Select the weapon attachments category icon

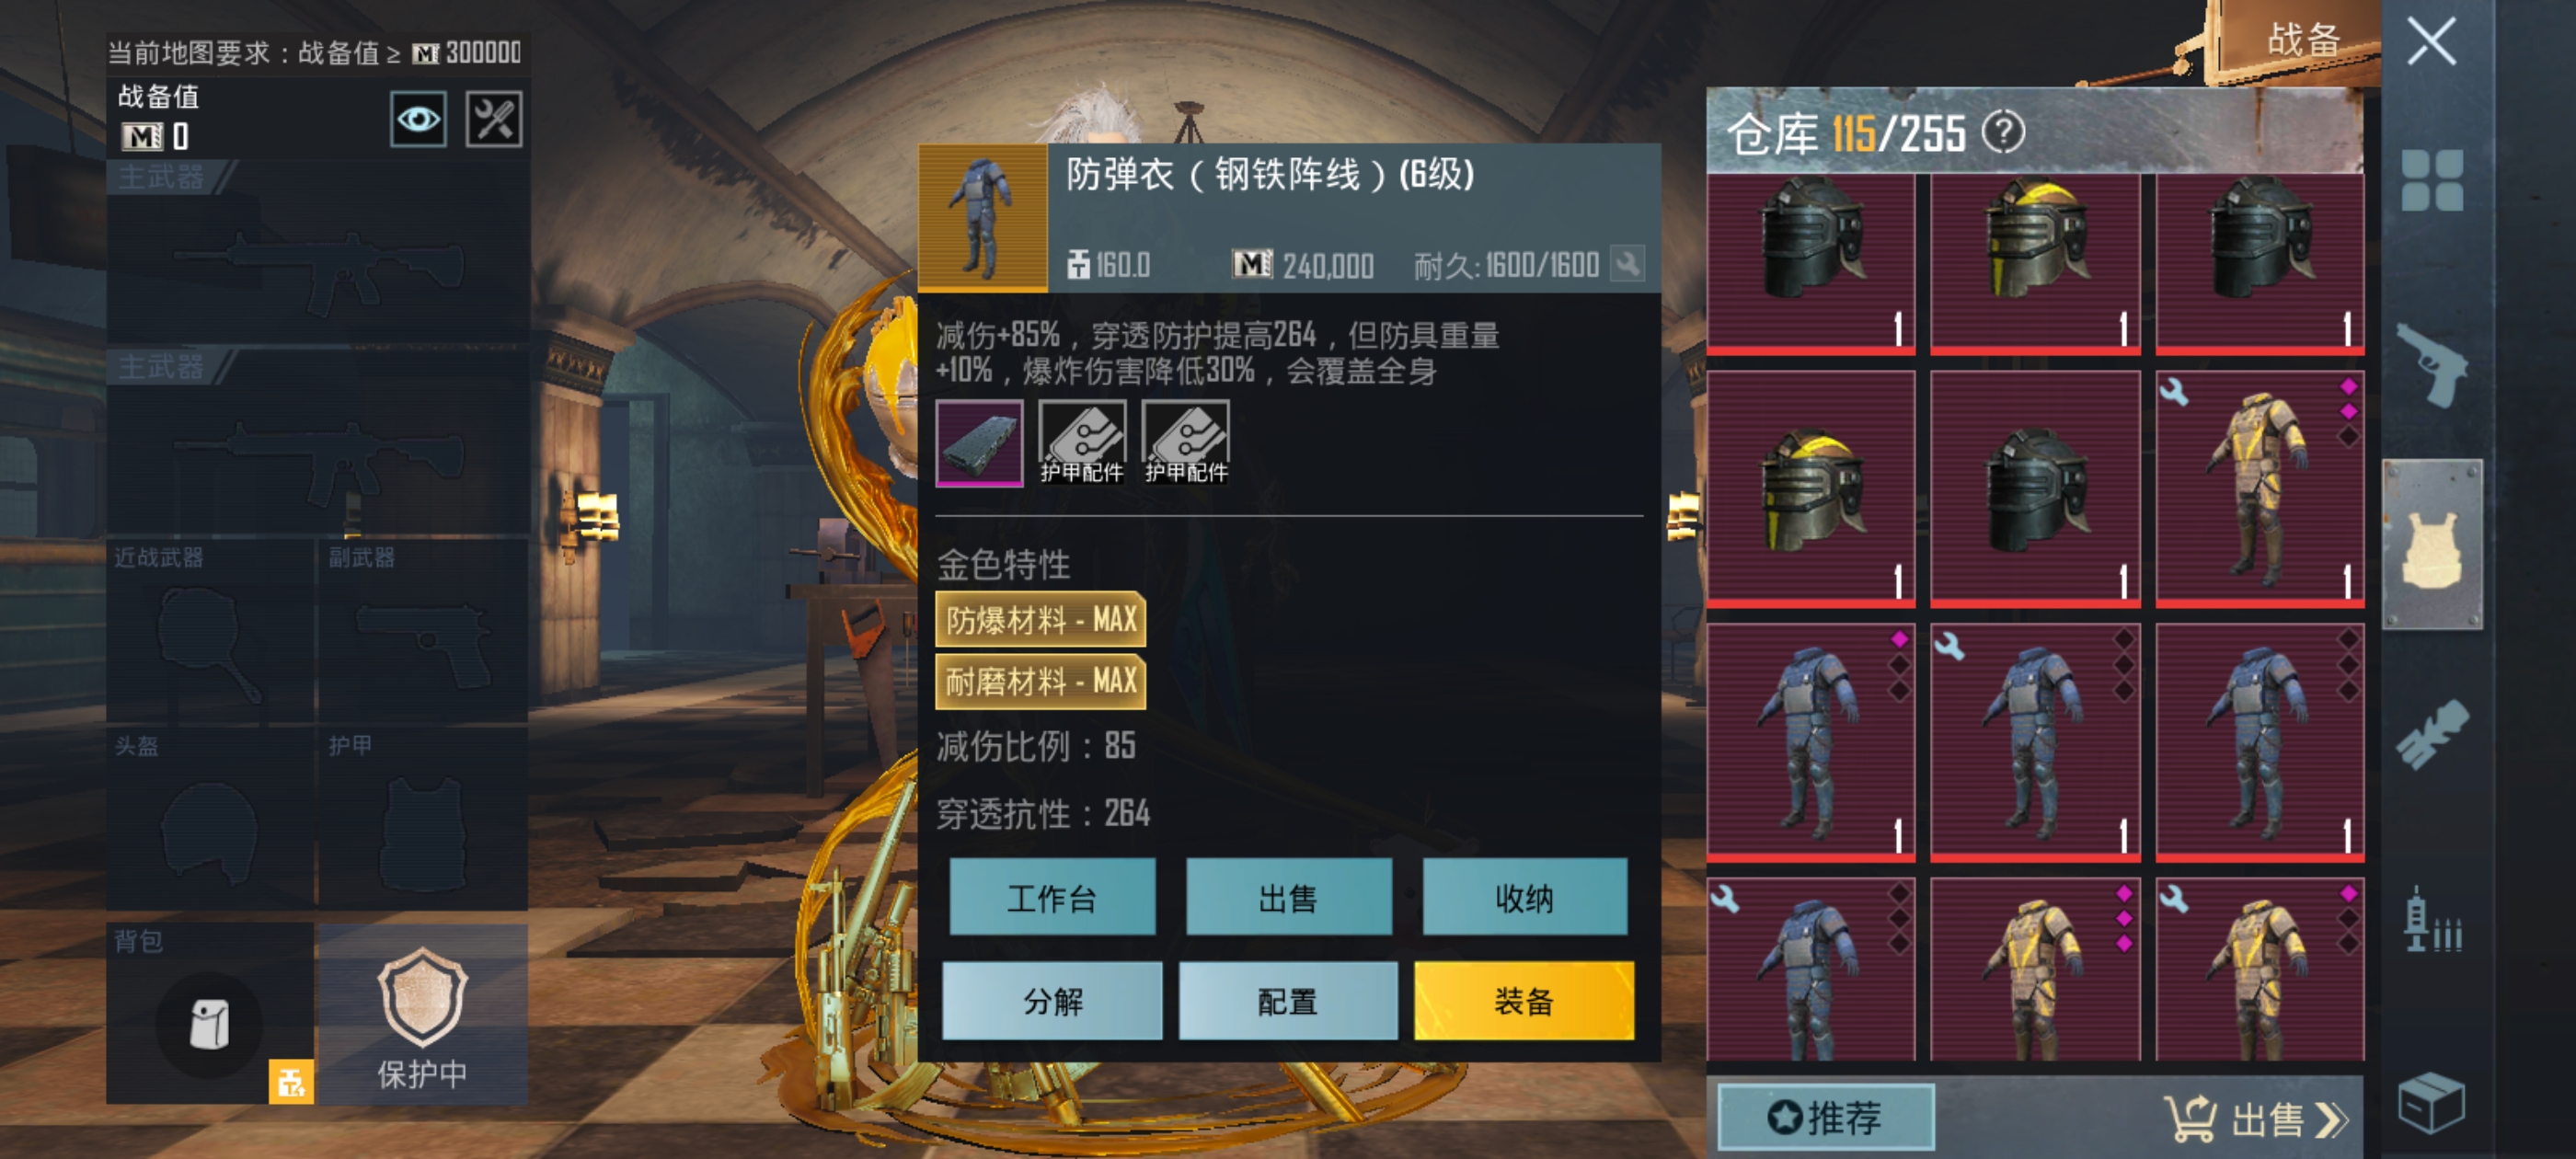[2432, 733]
